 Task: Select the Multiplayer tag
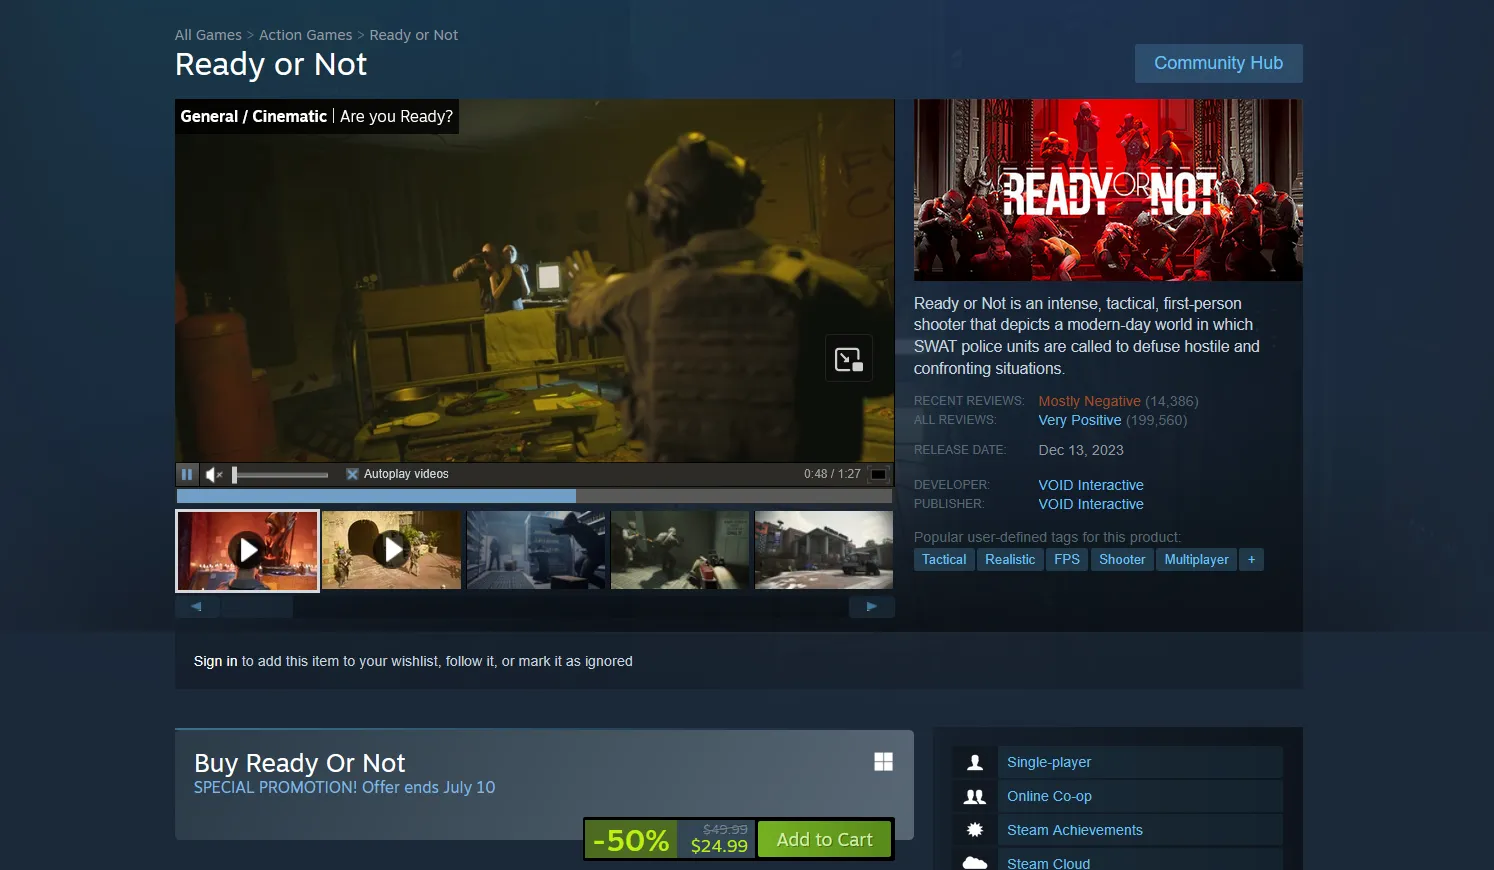point(1196,560)
